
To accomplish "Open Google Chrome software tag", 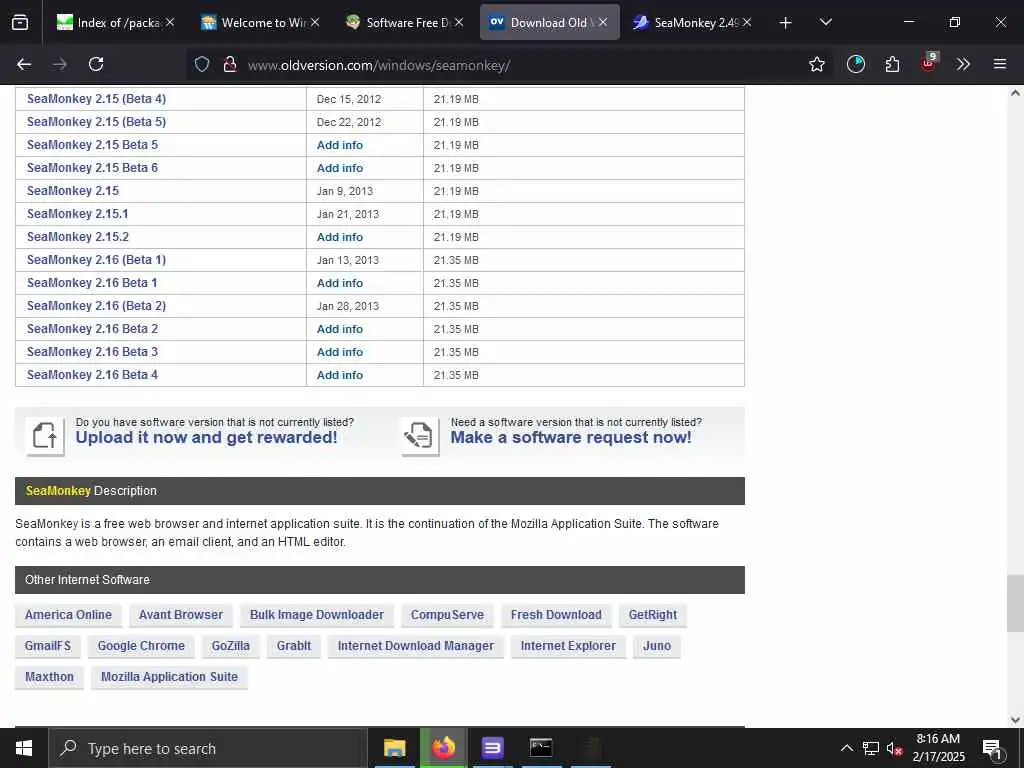I will [x=141, y=646].
